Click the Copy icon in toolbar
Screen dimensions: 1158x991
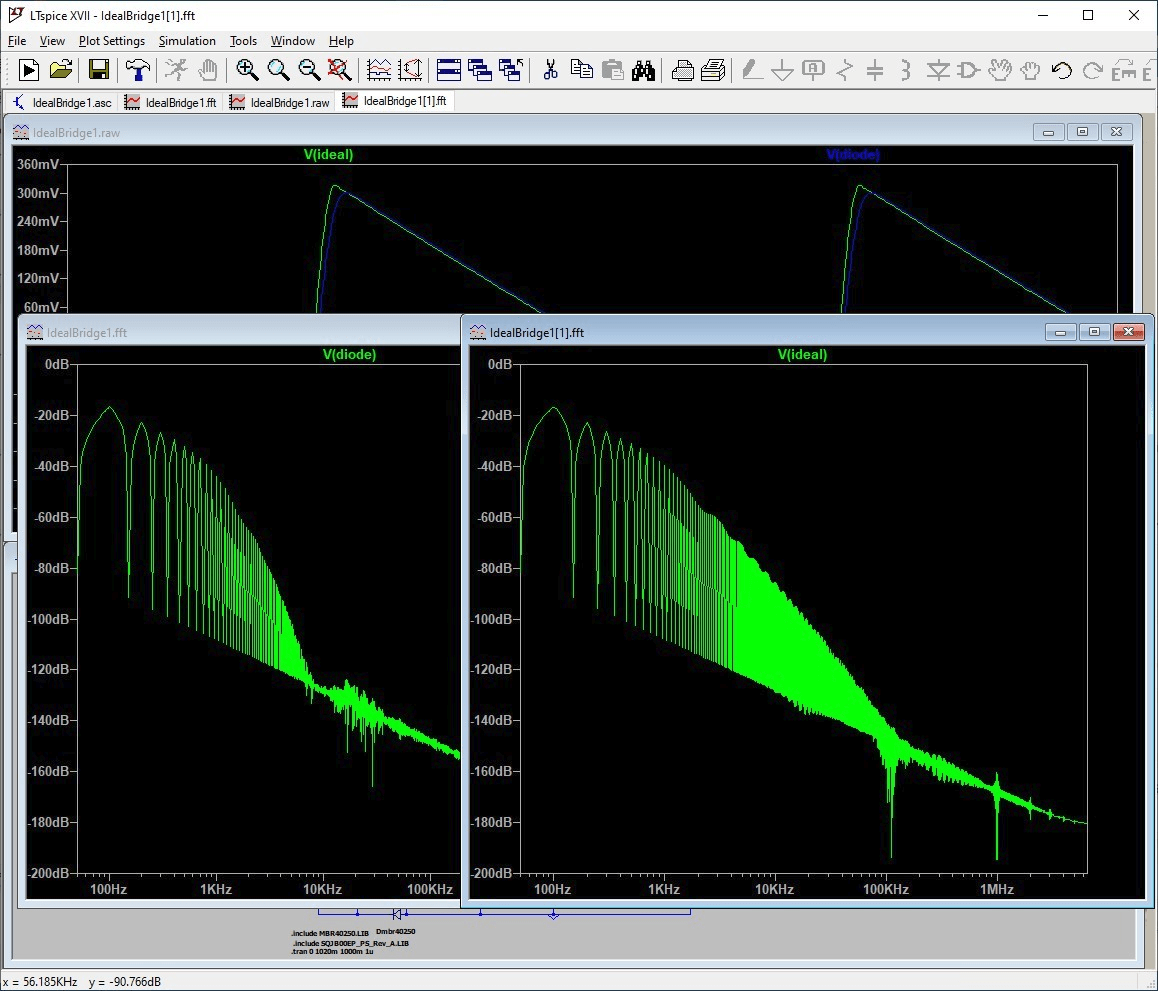(x=582, y=70)
